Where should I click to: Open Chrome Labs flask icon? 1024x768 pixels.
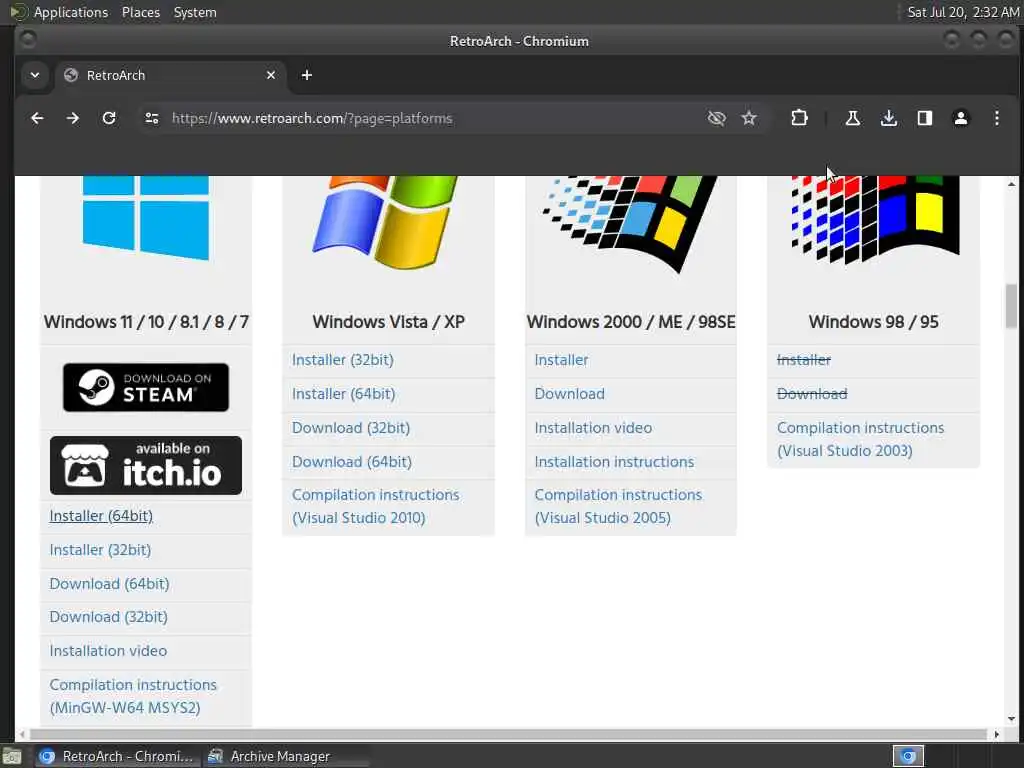pyautogui.click(x=852, y=118)
